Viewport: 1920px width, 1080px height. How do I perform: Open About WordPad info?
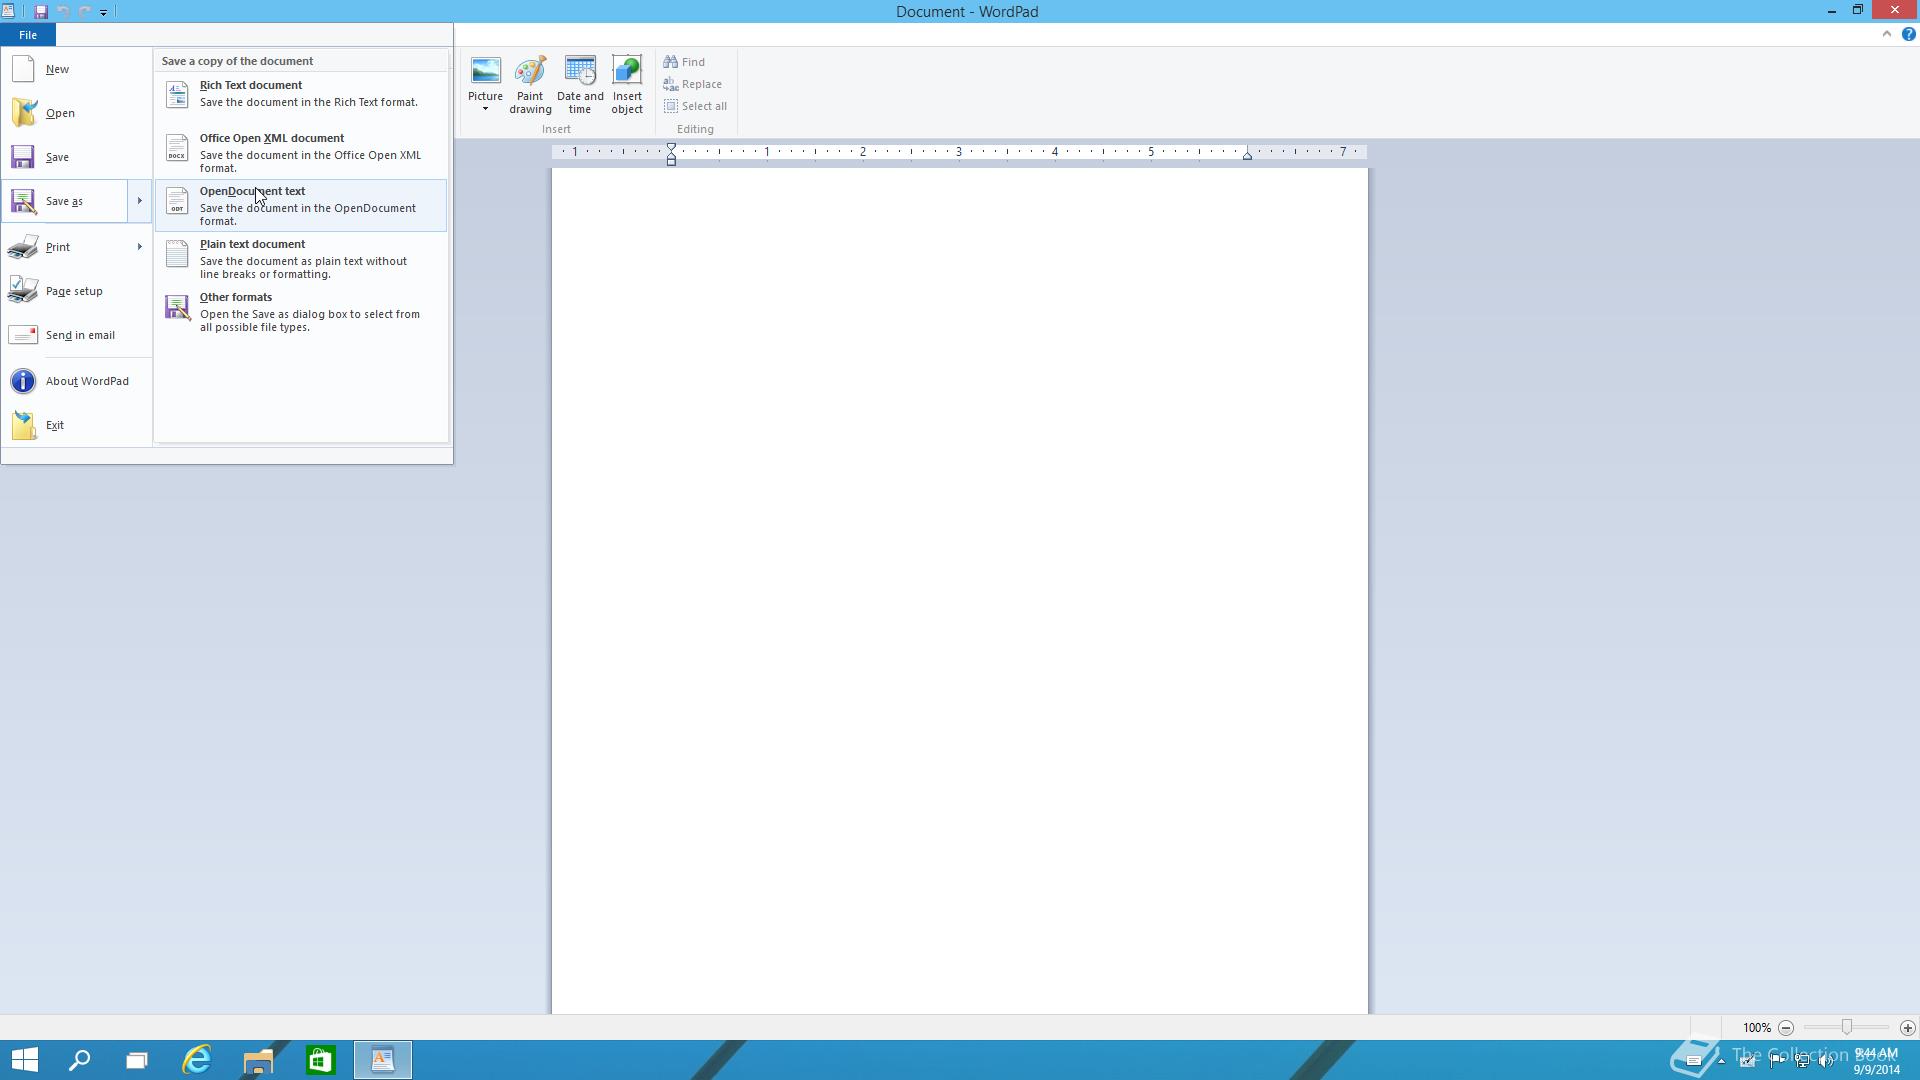76,381
